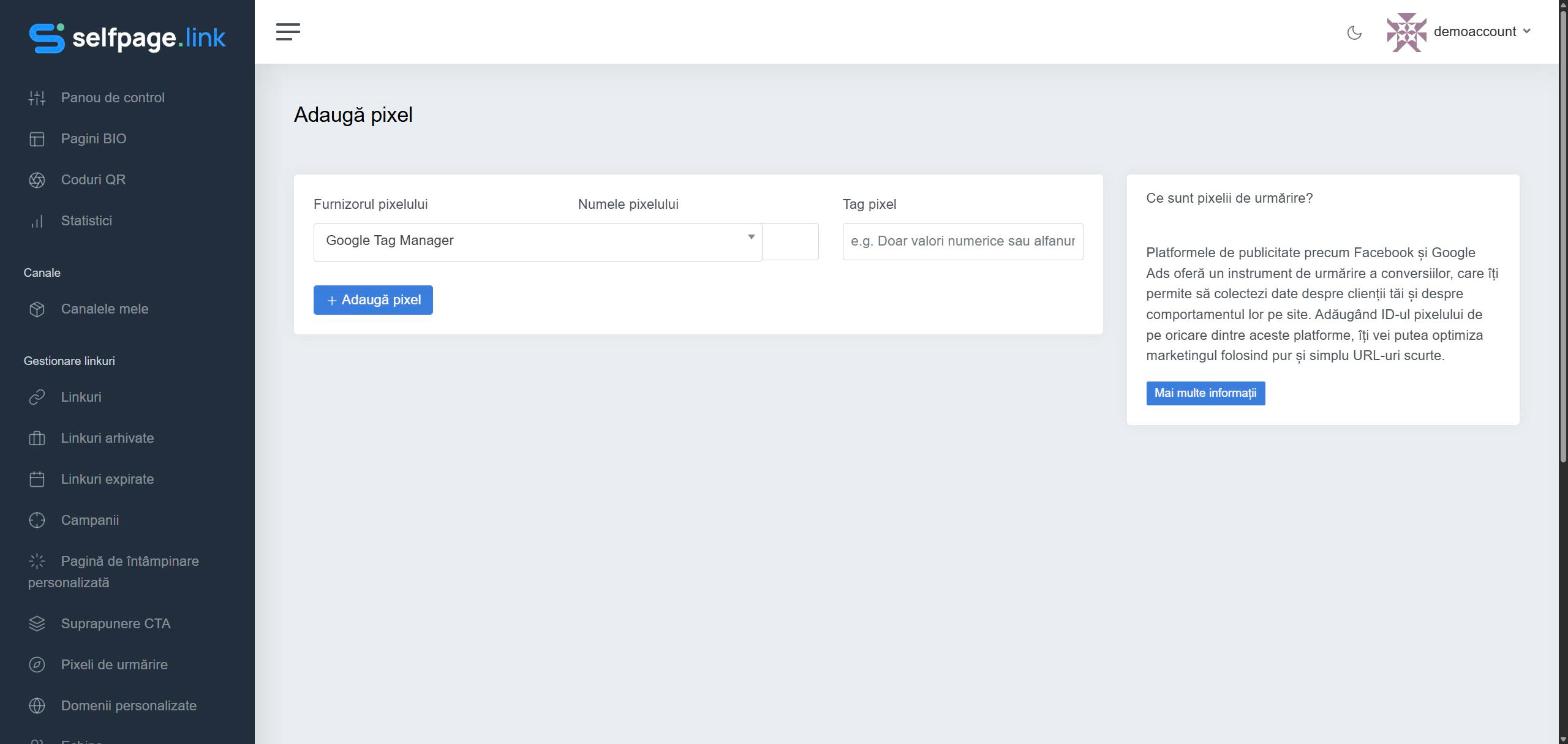
Task: Open Panou de control sliders icon
Action: [x=37, y=98]
